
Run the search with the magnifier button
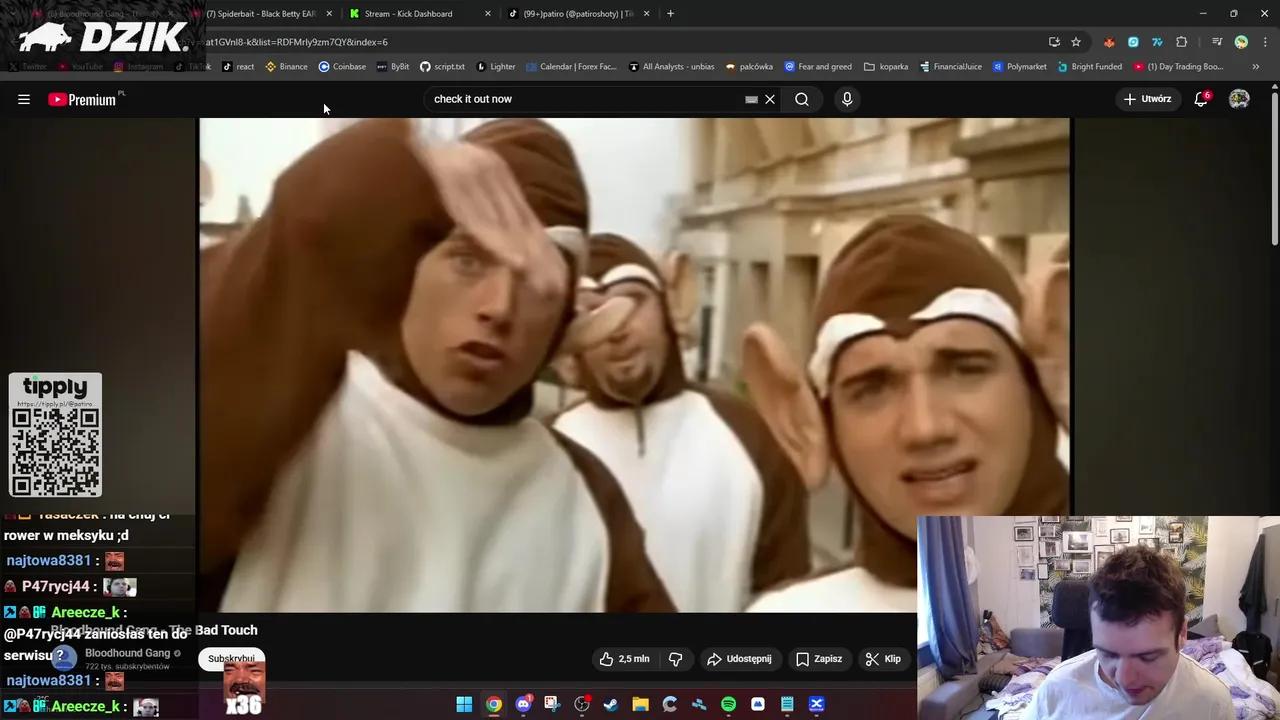802,99
